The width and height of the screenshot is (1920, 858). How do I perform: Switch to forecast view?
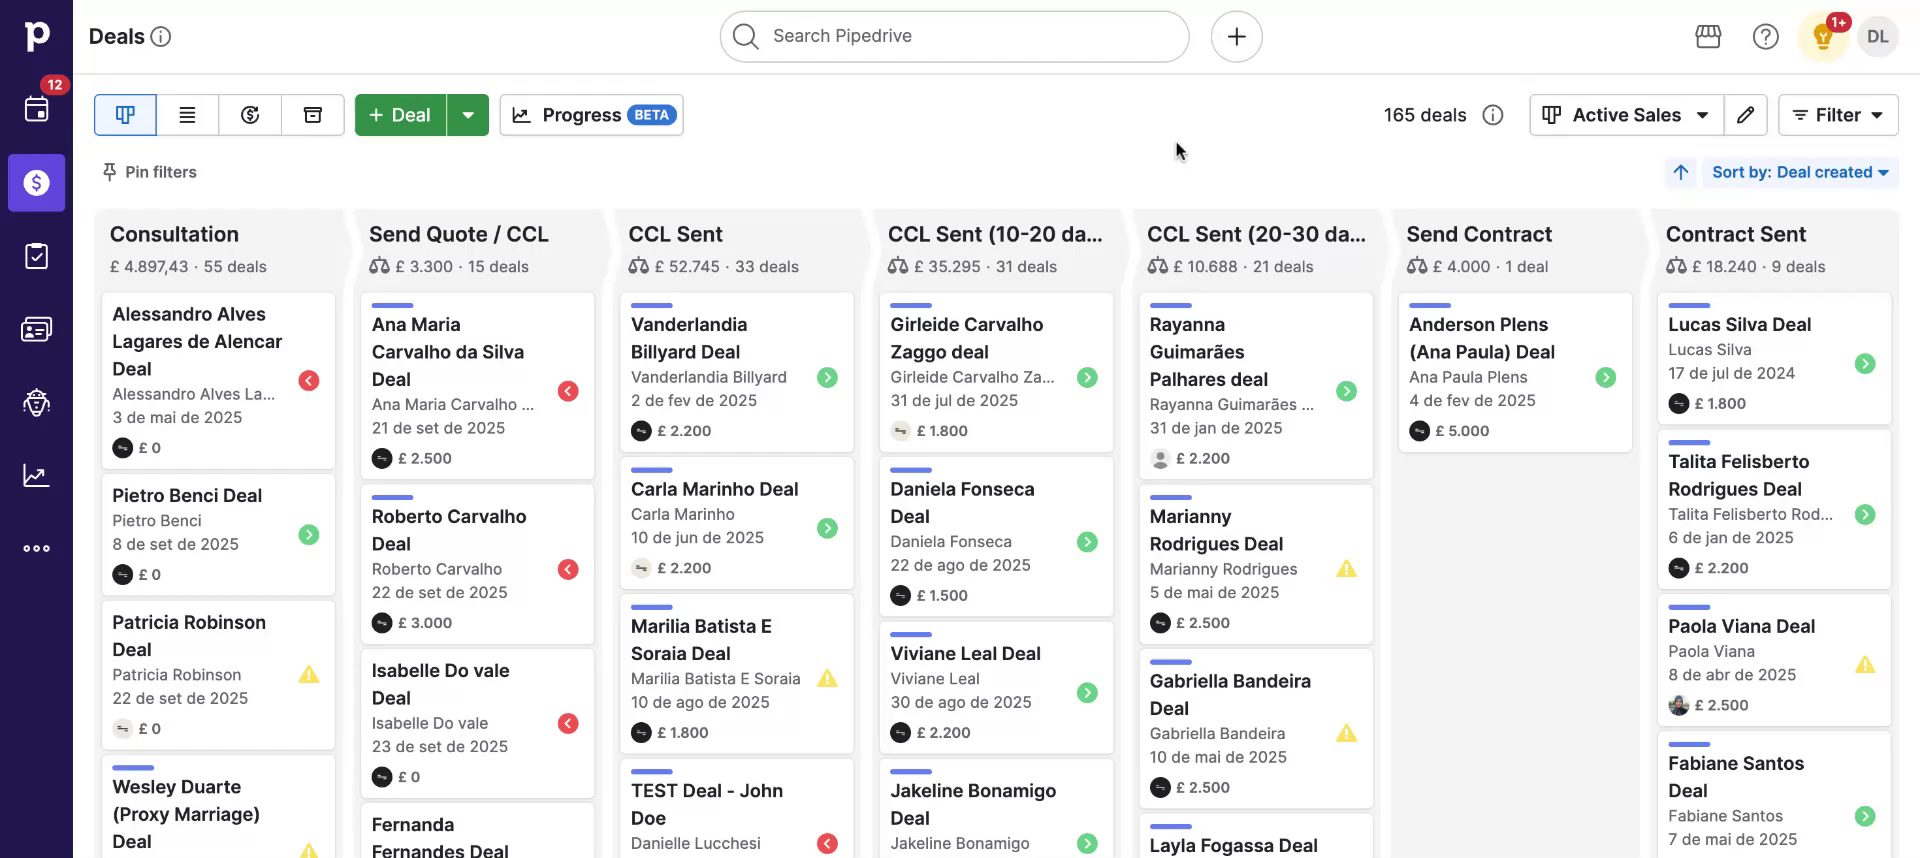click(250, 115)
